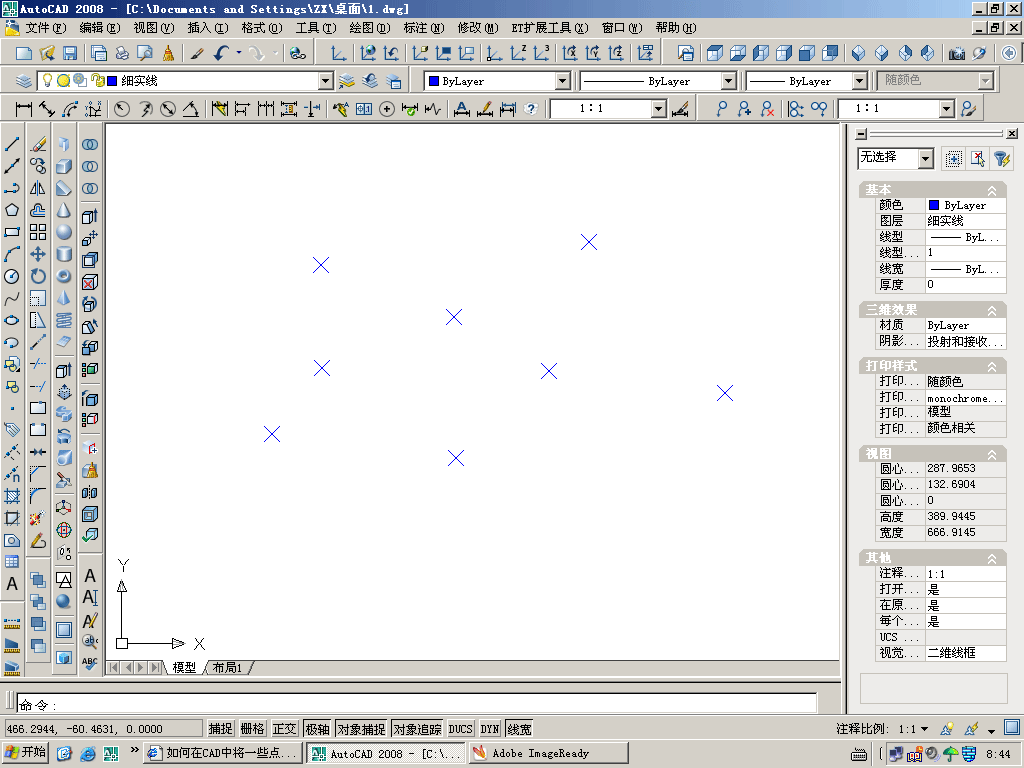The height and width of the screenshot is (768, 1024).
Task: Toggle 栅格 grid display
Action: pos(253,729)
